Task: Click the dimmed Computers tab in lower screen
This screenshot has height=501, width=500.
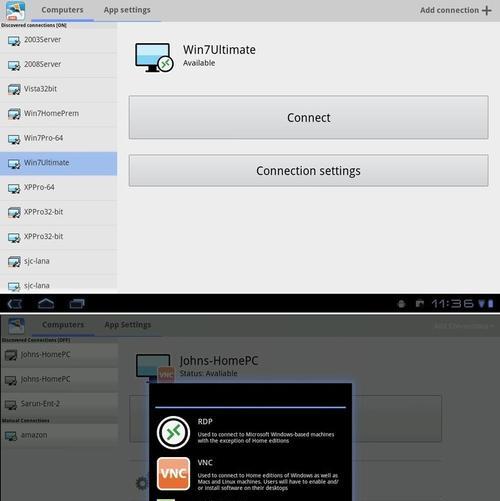Action: pyautogui.click(x=63, y=325)
